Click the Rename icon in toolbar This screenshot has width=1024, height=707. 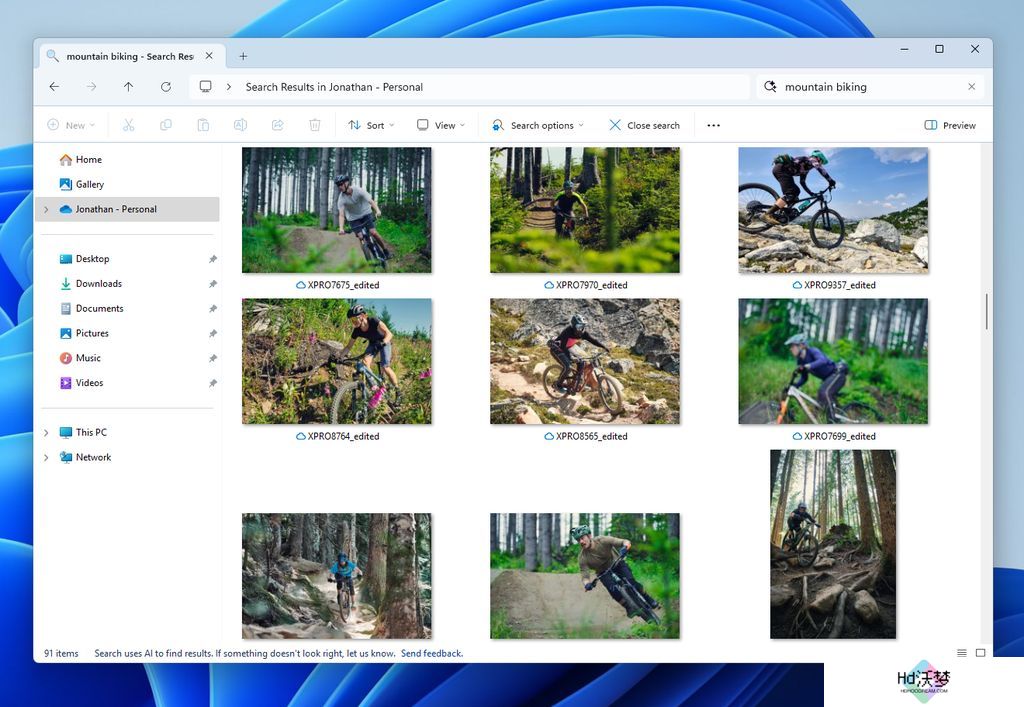(x=240, y=125)
